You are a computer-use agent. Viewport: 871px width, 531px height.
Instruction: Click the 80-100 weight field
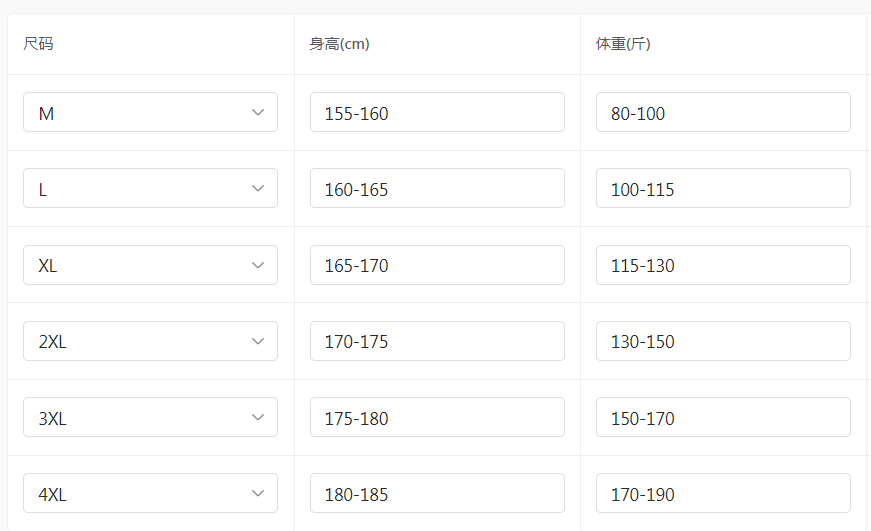pyautogui.click(x=723, y=113)
